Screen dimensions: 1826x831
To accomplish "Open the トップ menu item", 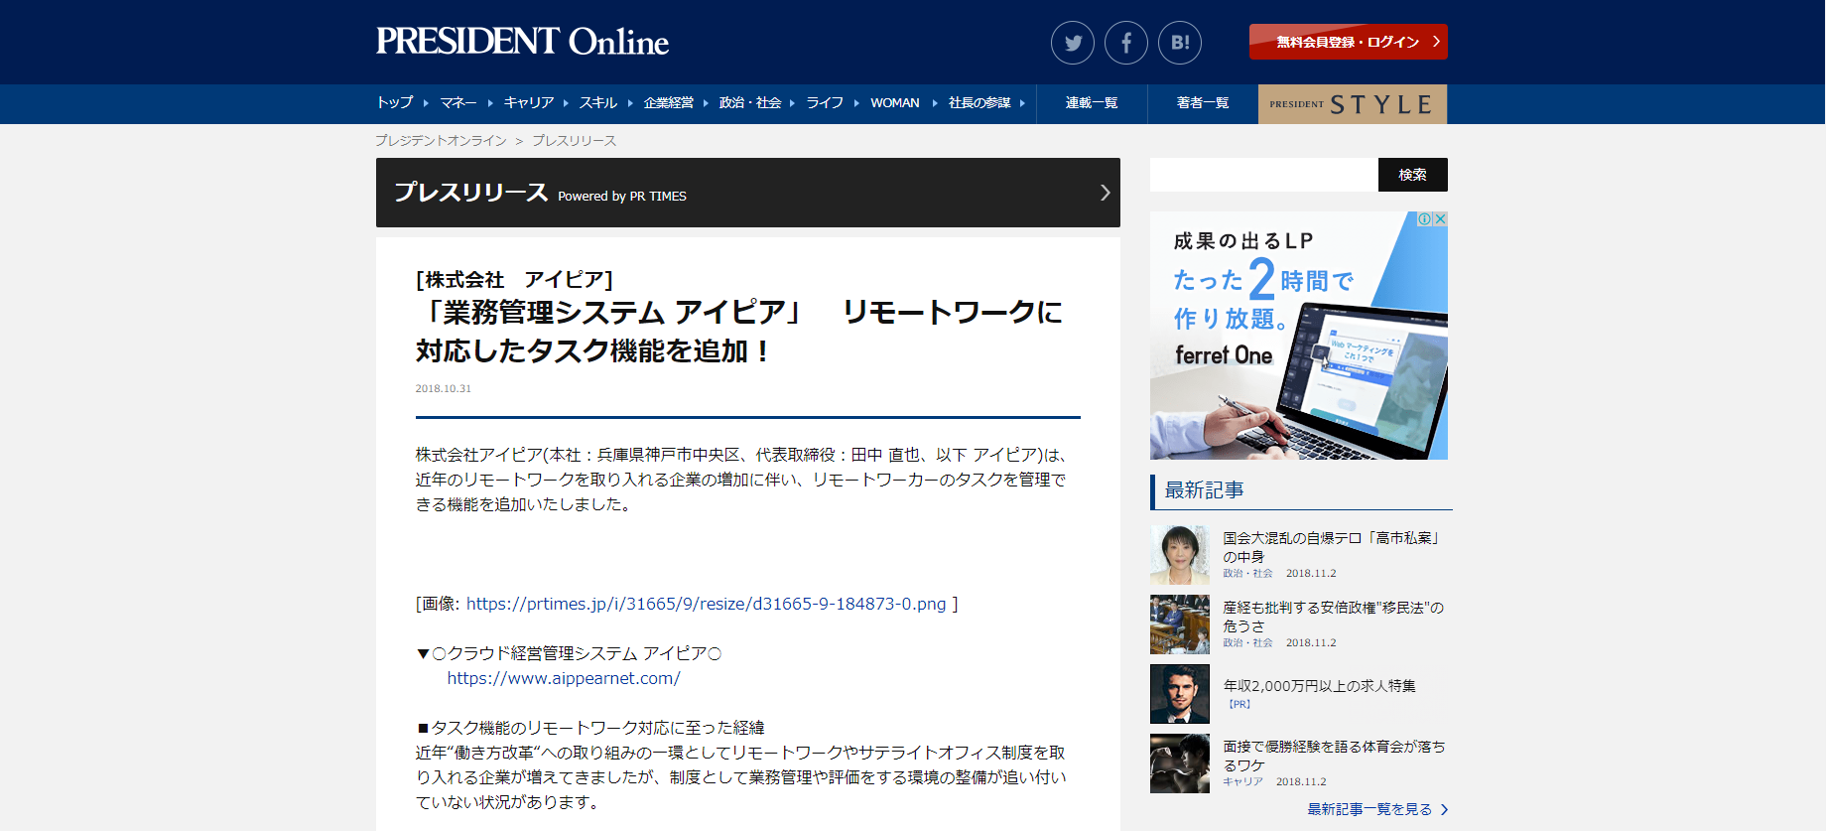I will pos(395,103).
